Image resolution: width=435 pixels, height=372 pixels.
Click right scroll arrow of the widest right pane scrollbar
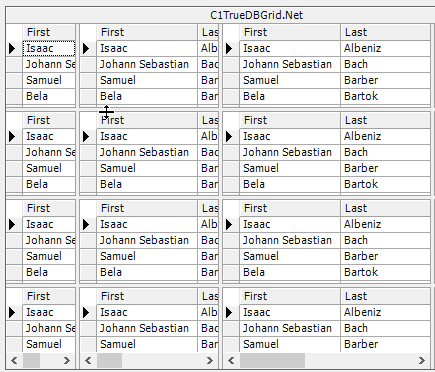(422, 360)
